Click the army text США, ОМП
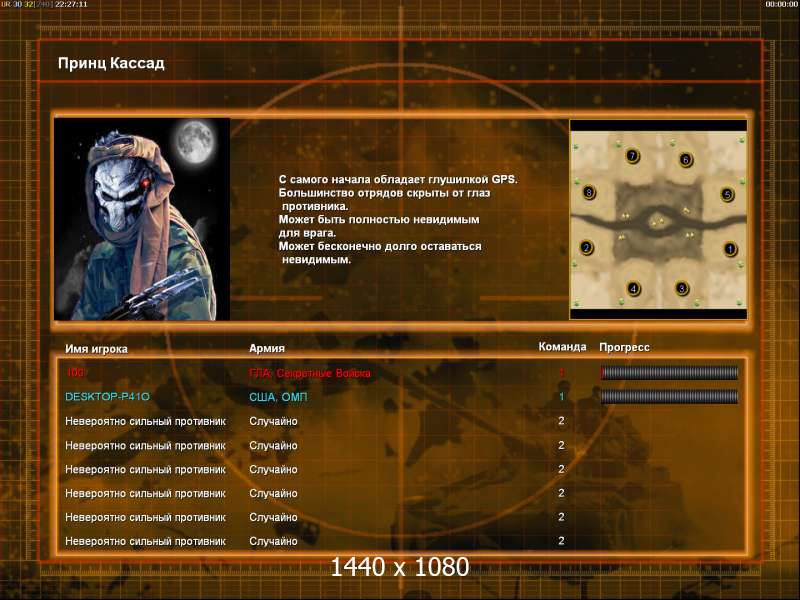The image size is (800, 600). point(278,397)
